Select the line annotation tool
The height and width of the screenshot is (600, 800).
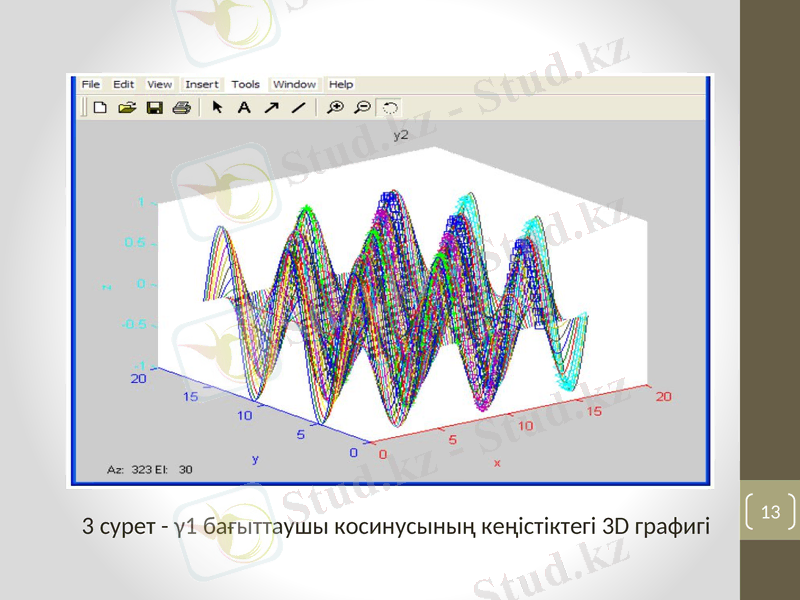click(299, 106)
